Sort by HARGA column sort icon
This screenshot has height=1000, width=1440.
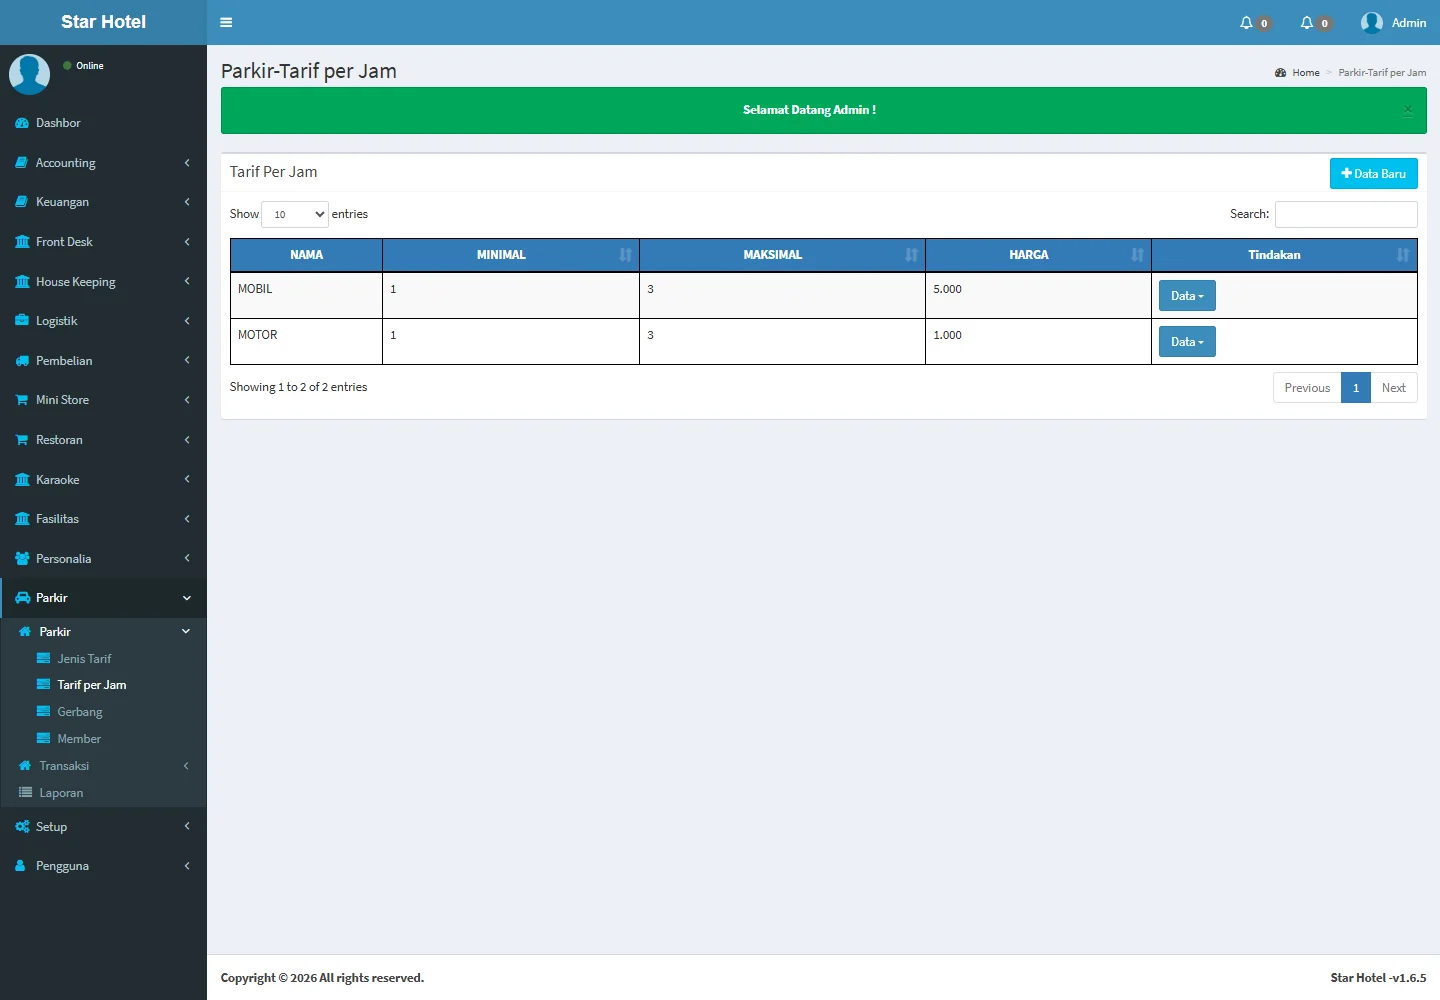coord(1137,255)
